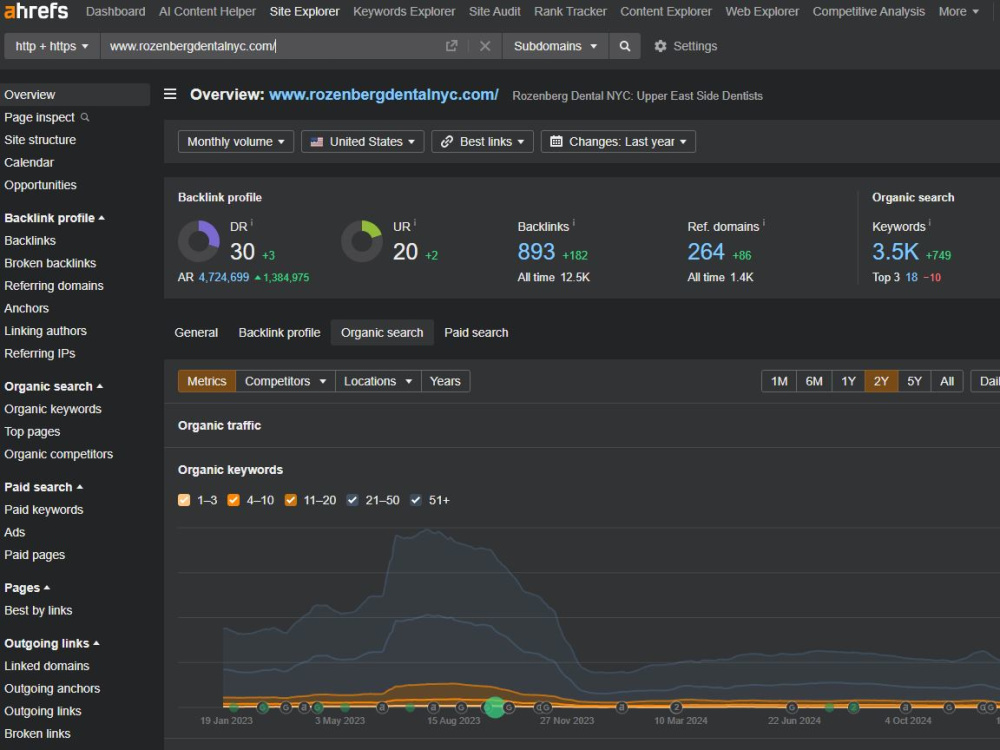Collapse the Paid search sidebar section

(43, 487)
